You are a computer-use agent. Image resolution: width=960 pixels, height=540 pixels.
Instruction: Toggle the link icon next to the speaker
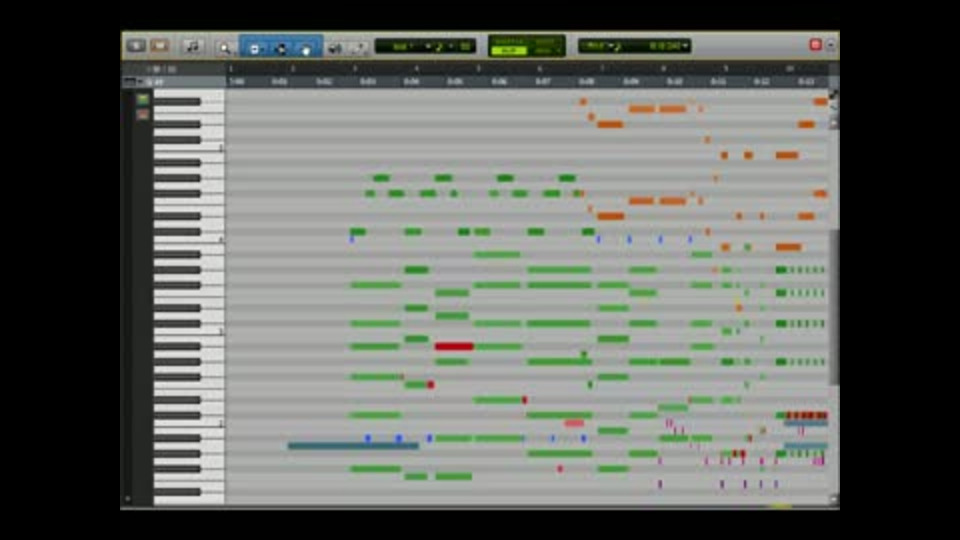pyautogui.click(x=359, y=48)
